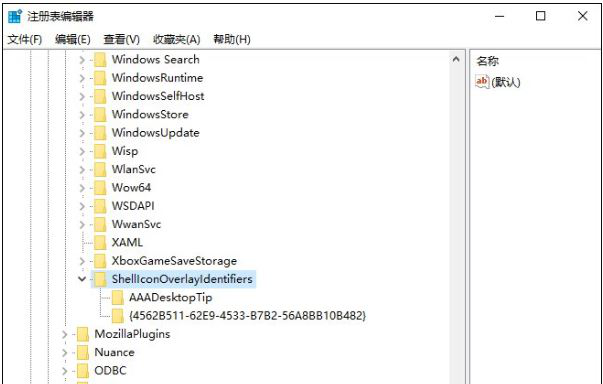Select the WwanSvc tree label
The height and width of the screenshot is (384, 603).
136,224
